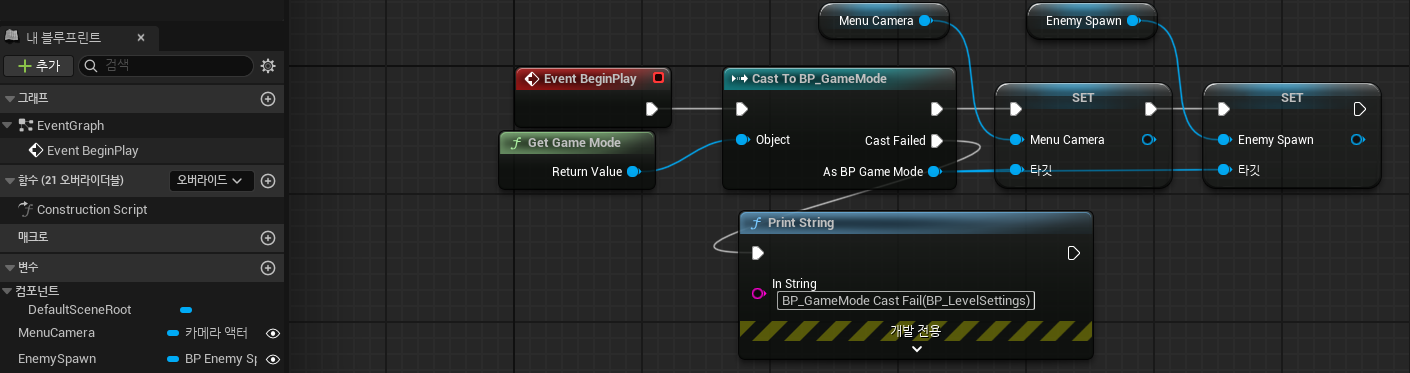Collapse the 함수 section

click(10, 181)
